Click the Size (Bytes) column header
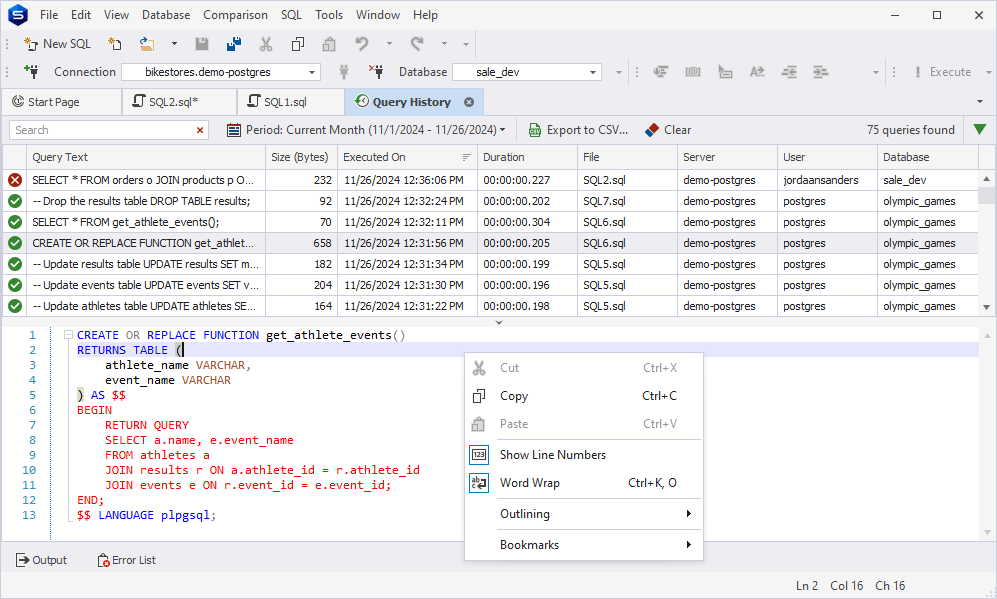Image resolution: width=997 pixels, height=599 pixels. tap(301, 157)
